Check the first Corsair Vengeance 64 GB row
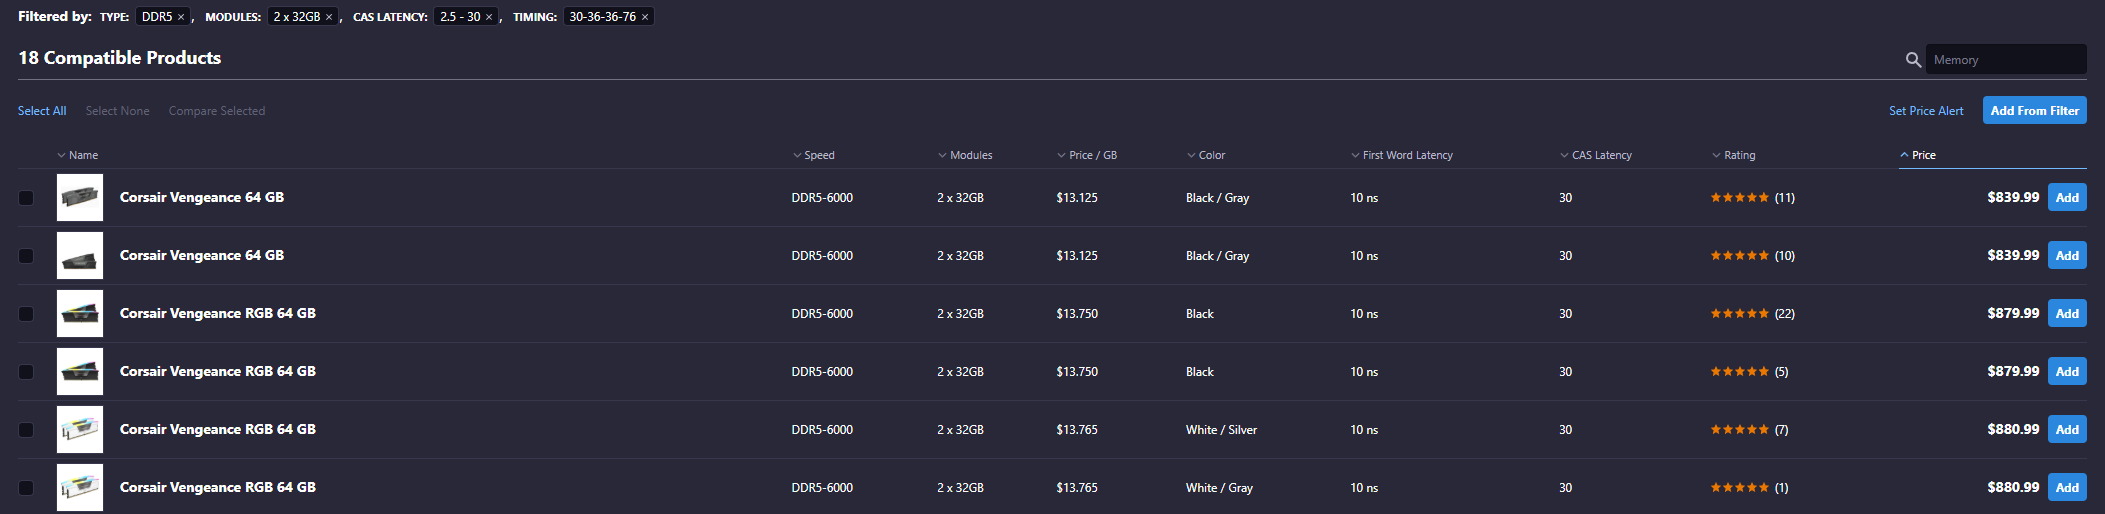This screenshot has width=2105, height=514. (x=26, y=198)
